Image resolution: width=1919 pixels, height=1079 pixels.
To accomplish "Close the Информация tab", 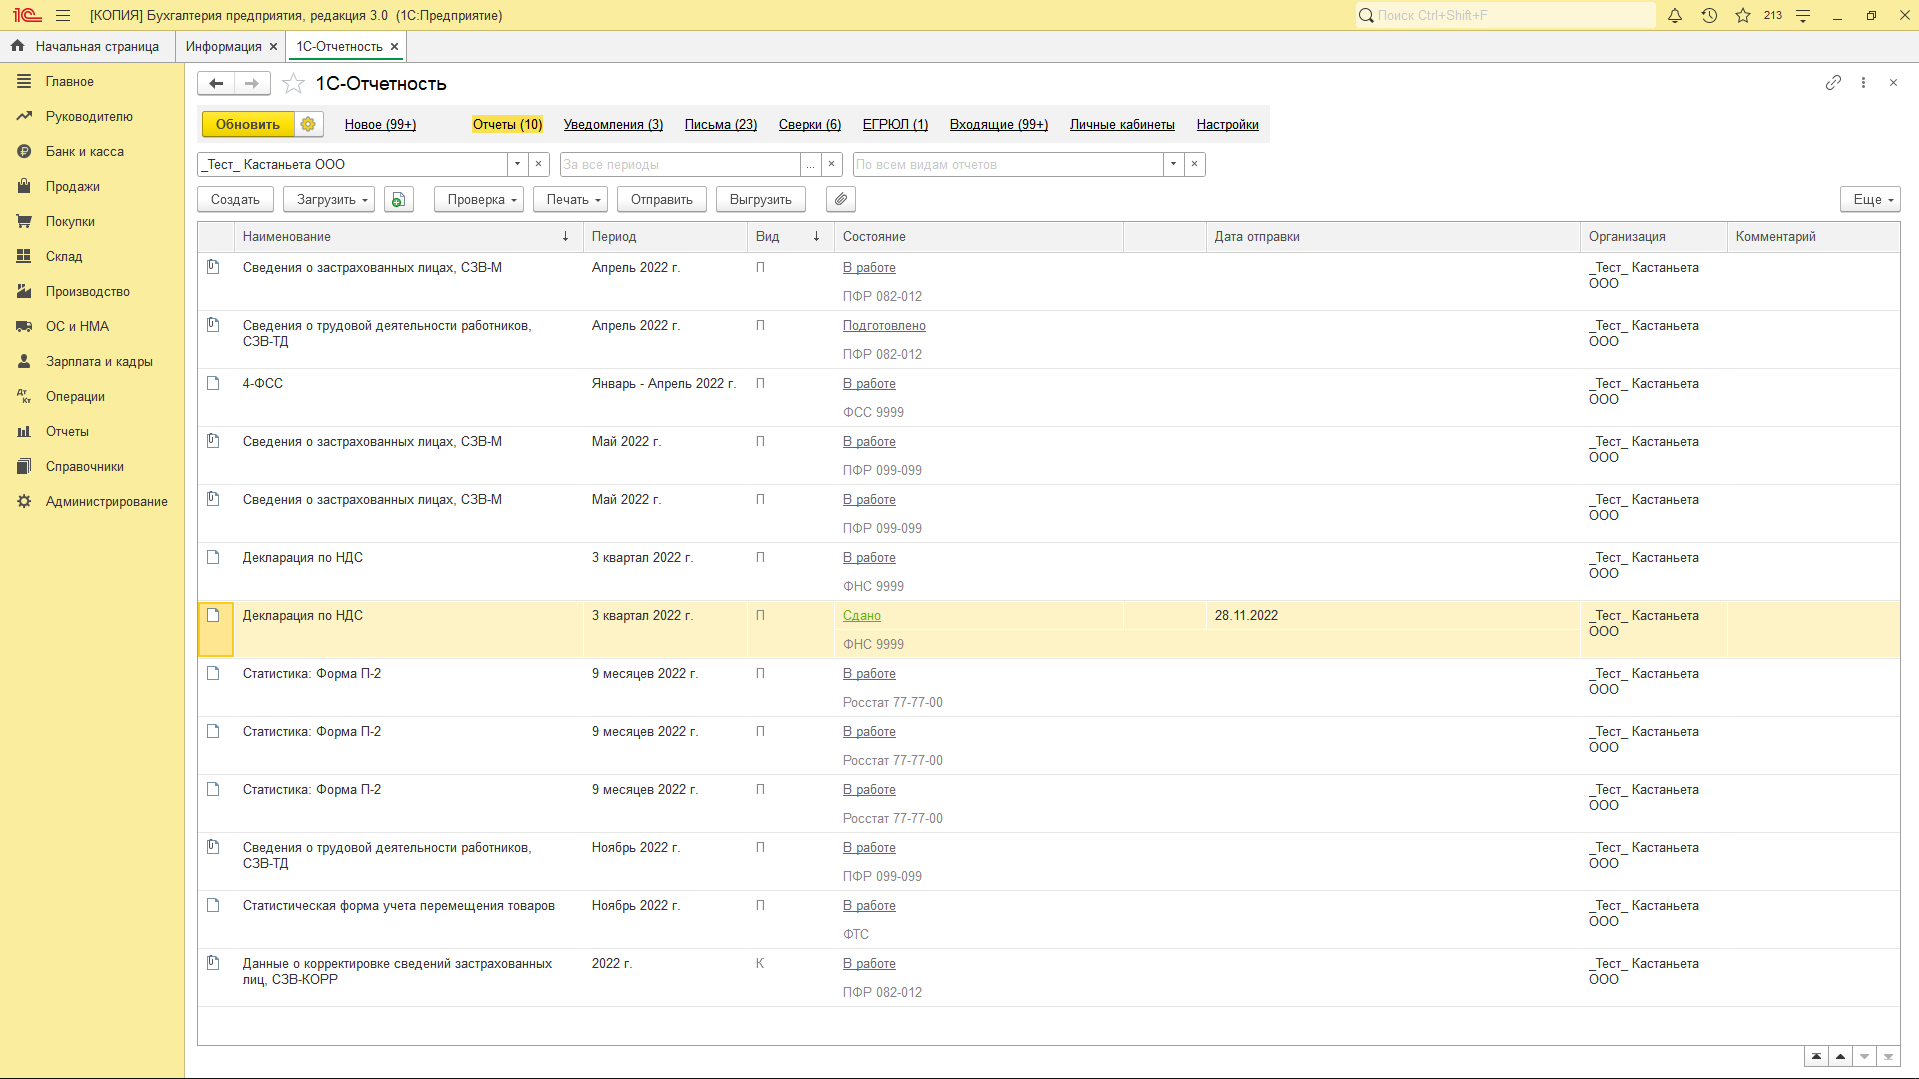I will tap(273, 47).
